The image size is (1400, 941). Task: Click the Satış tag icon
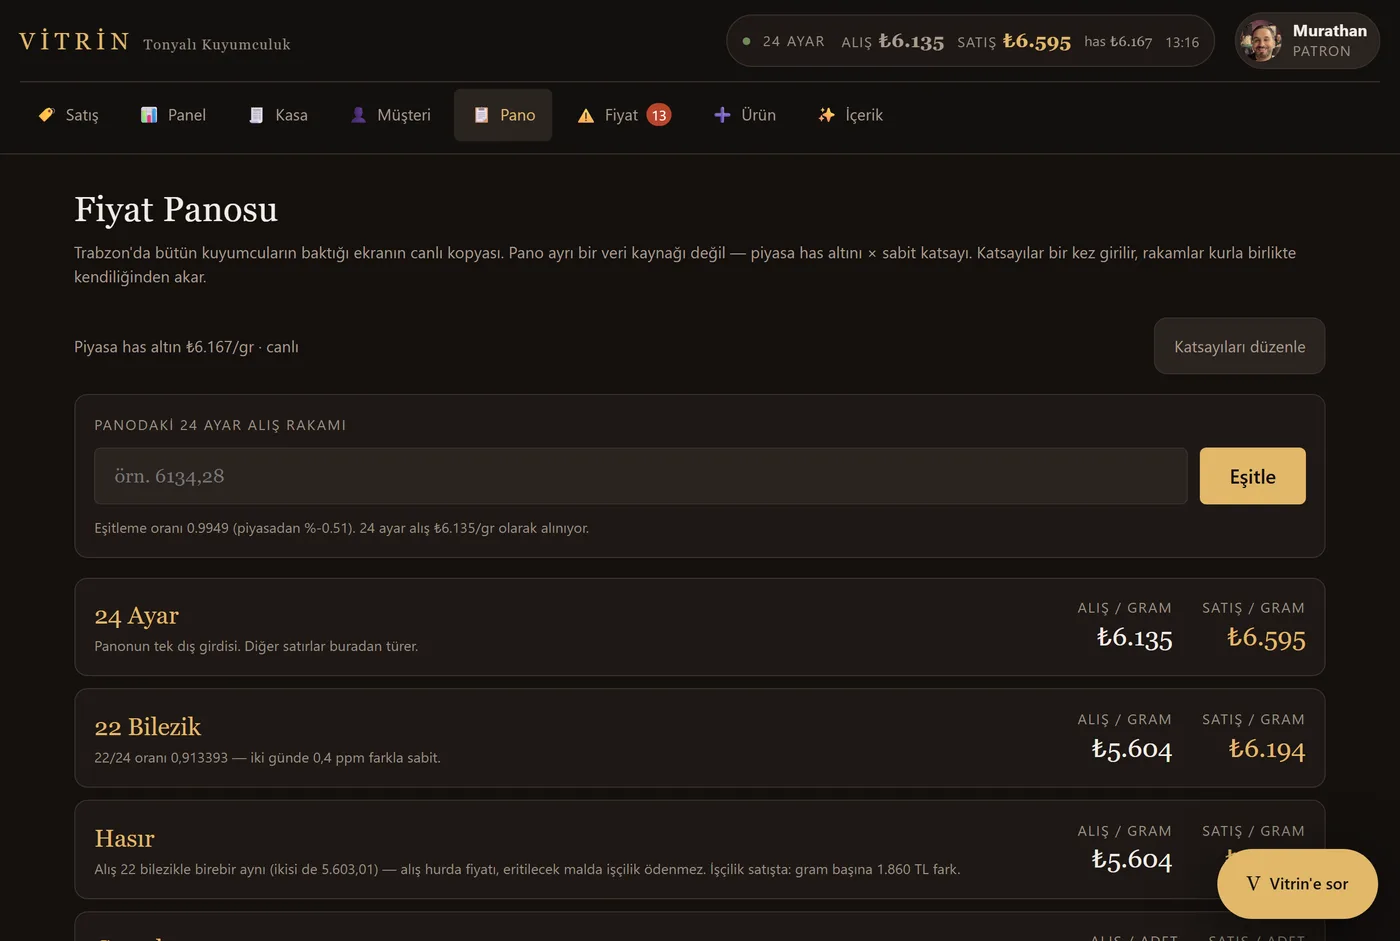pyautogui.click(x=46, y=115)
